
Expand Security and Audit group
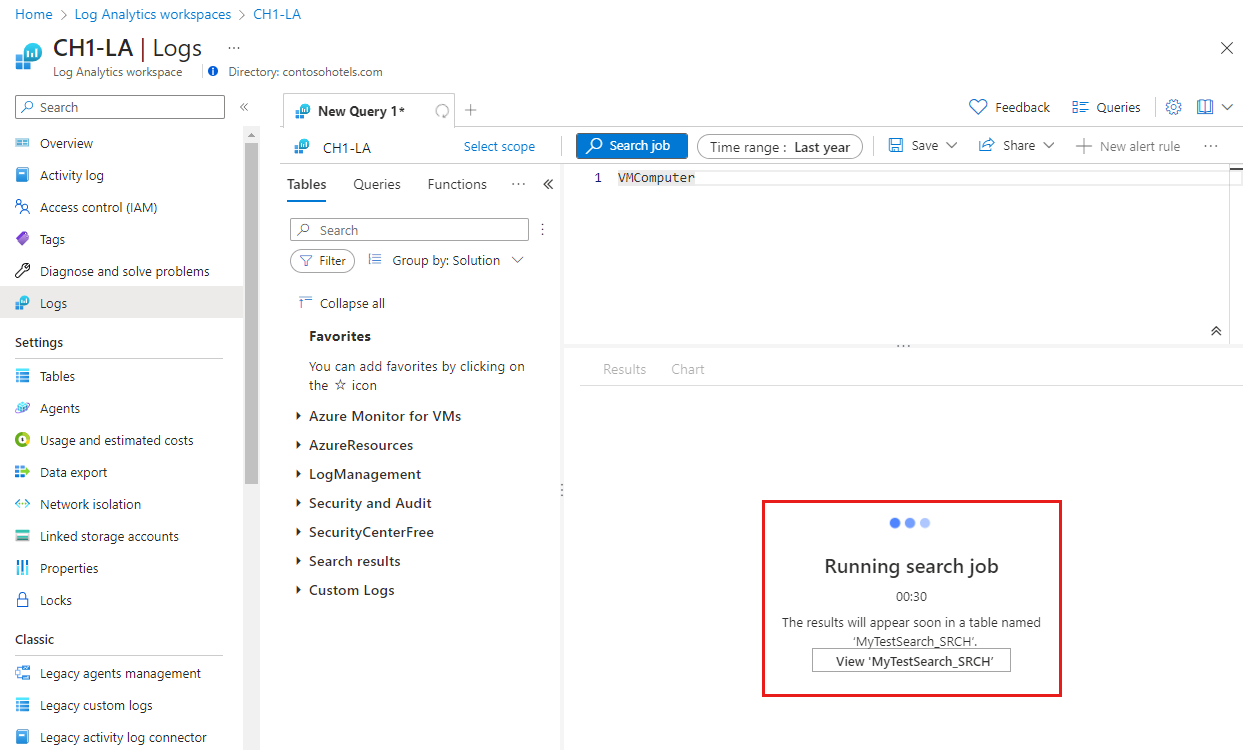click(x=370, y=503)
